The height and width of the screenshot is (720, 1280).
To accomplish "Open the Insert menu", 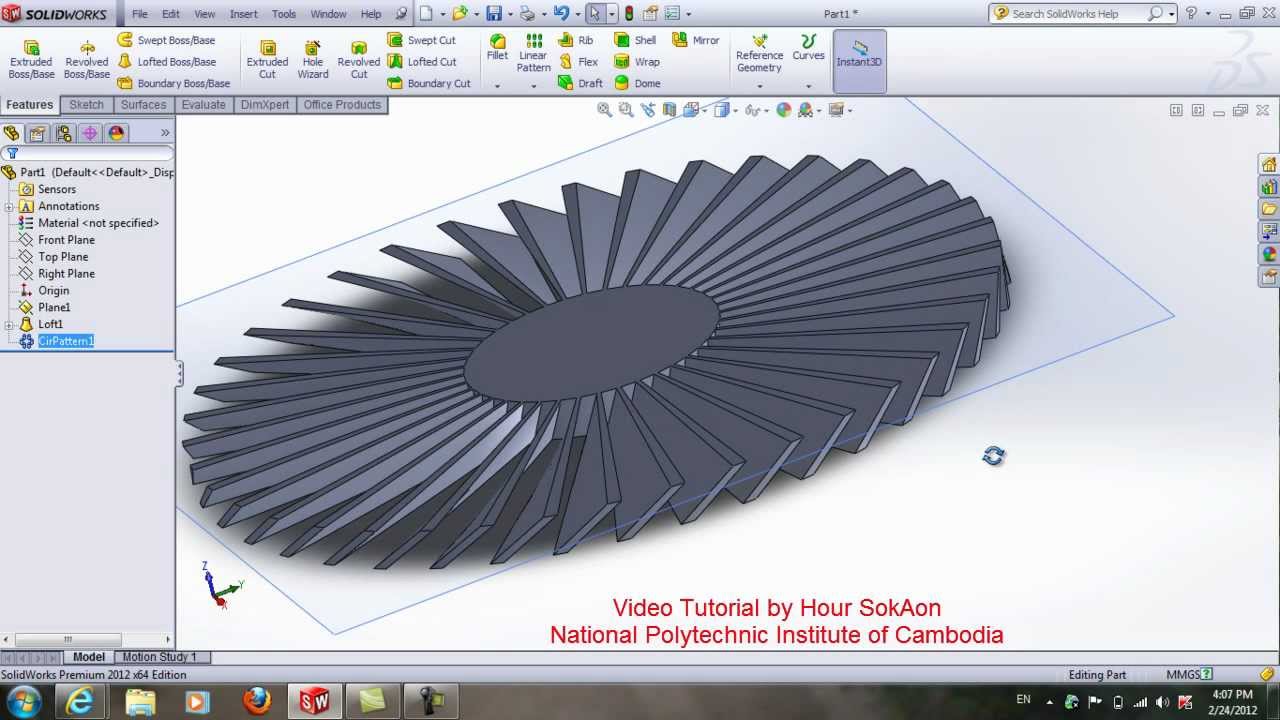I will coord(243,14).
